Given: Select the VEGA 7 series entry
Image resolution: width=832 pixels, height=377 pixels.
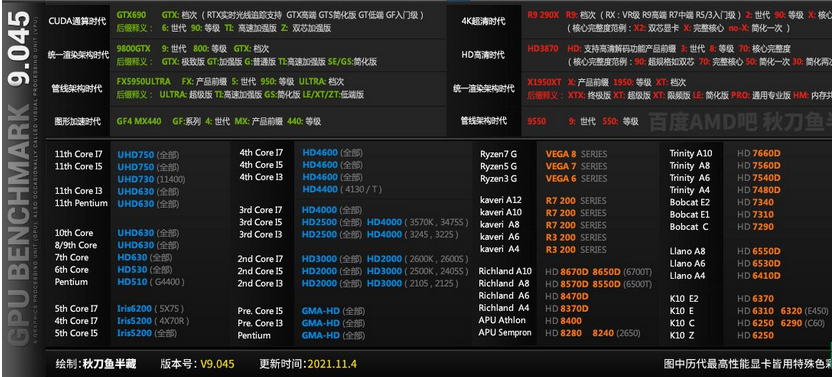Looking at the screenshot, I should (576, 167).
